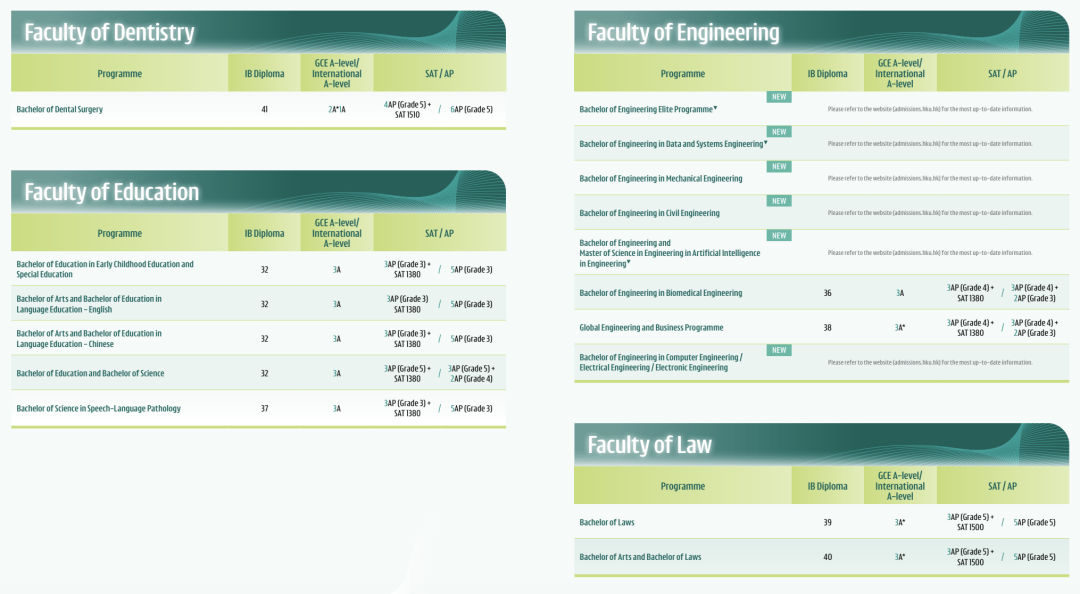1080x594 pixels.
Task: Click SAT / AP column header in Law table
Action: [x=1002, y=486]
